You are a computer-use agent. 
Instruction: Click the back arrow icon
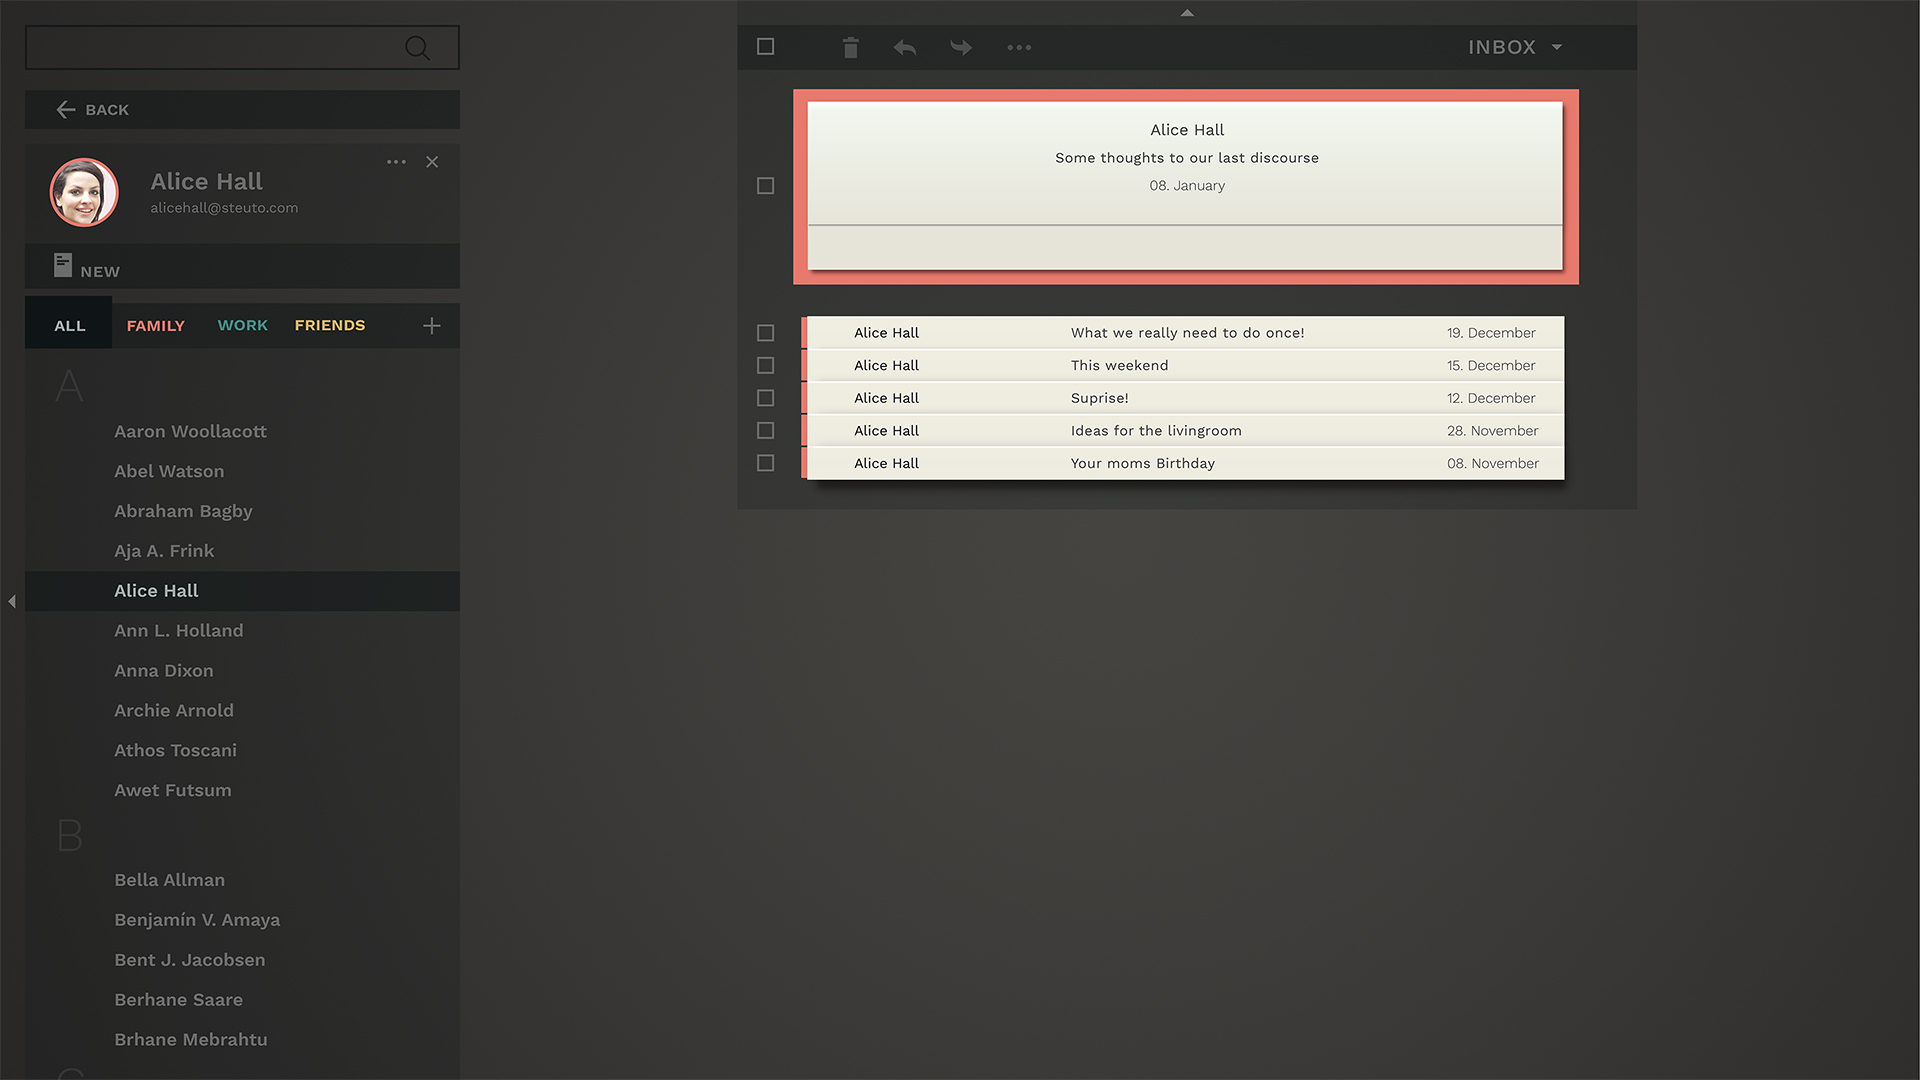65,109
